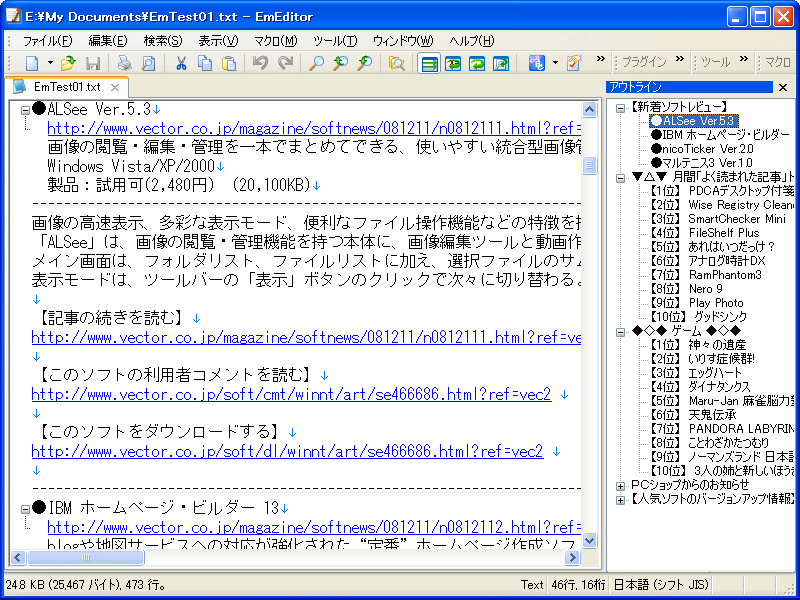Screen dimensions: 800x600
Task: Click the EmEditor icon in the title bar
Action: tap(13, 16)
